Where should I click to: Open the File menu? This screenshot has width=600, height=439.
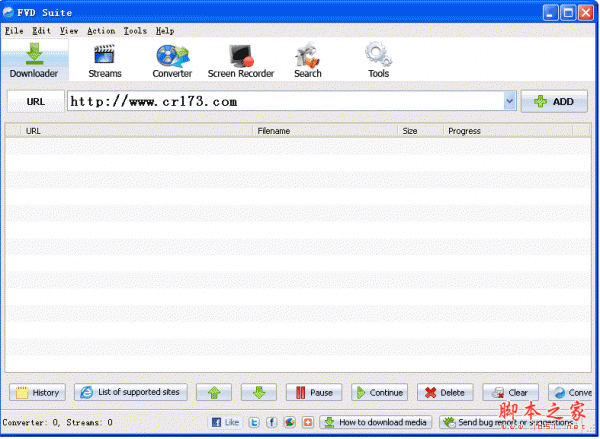14,31
